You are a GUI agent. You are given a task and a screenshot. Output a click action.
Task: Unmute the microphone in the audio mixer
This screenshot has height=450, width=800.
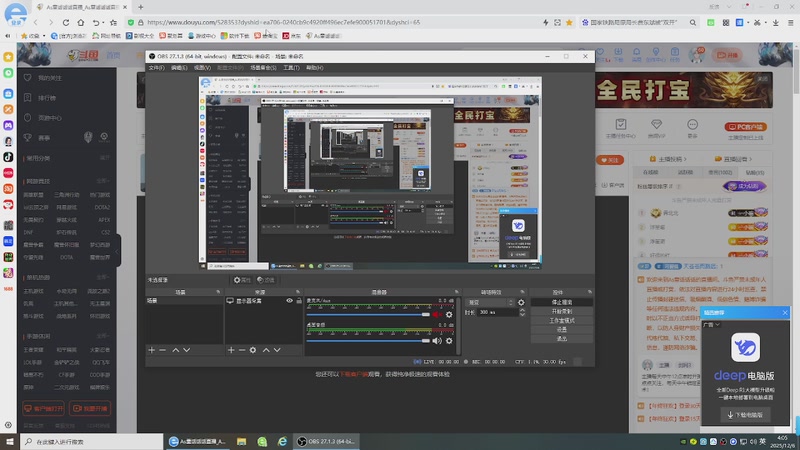437,315
